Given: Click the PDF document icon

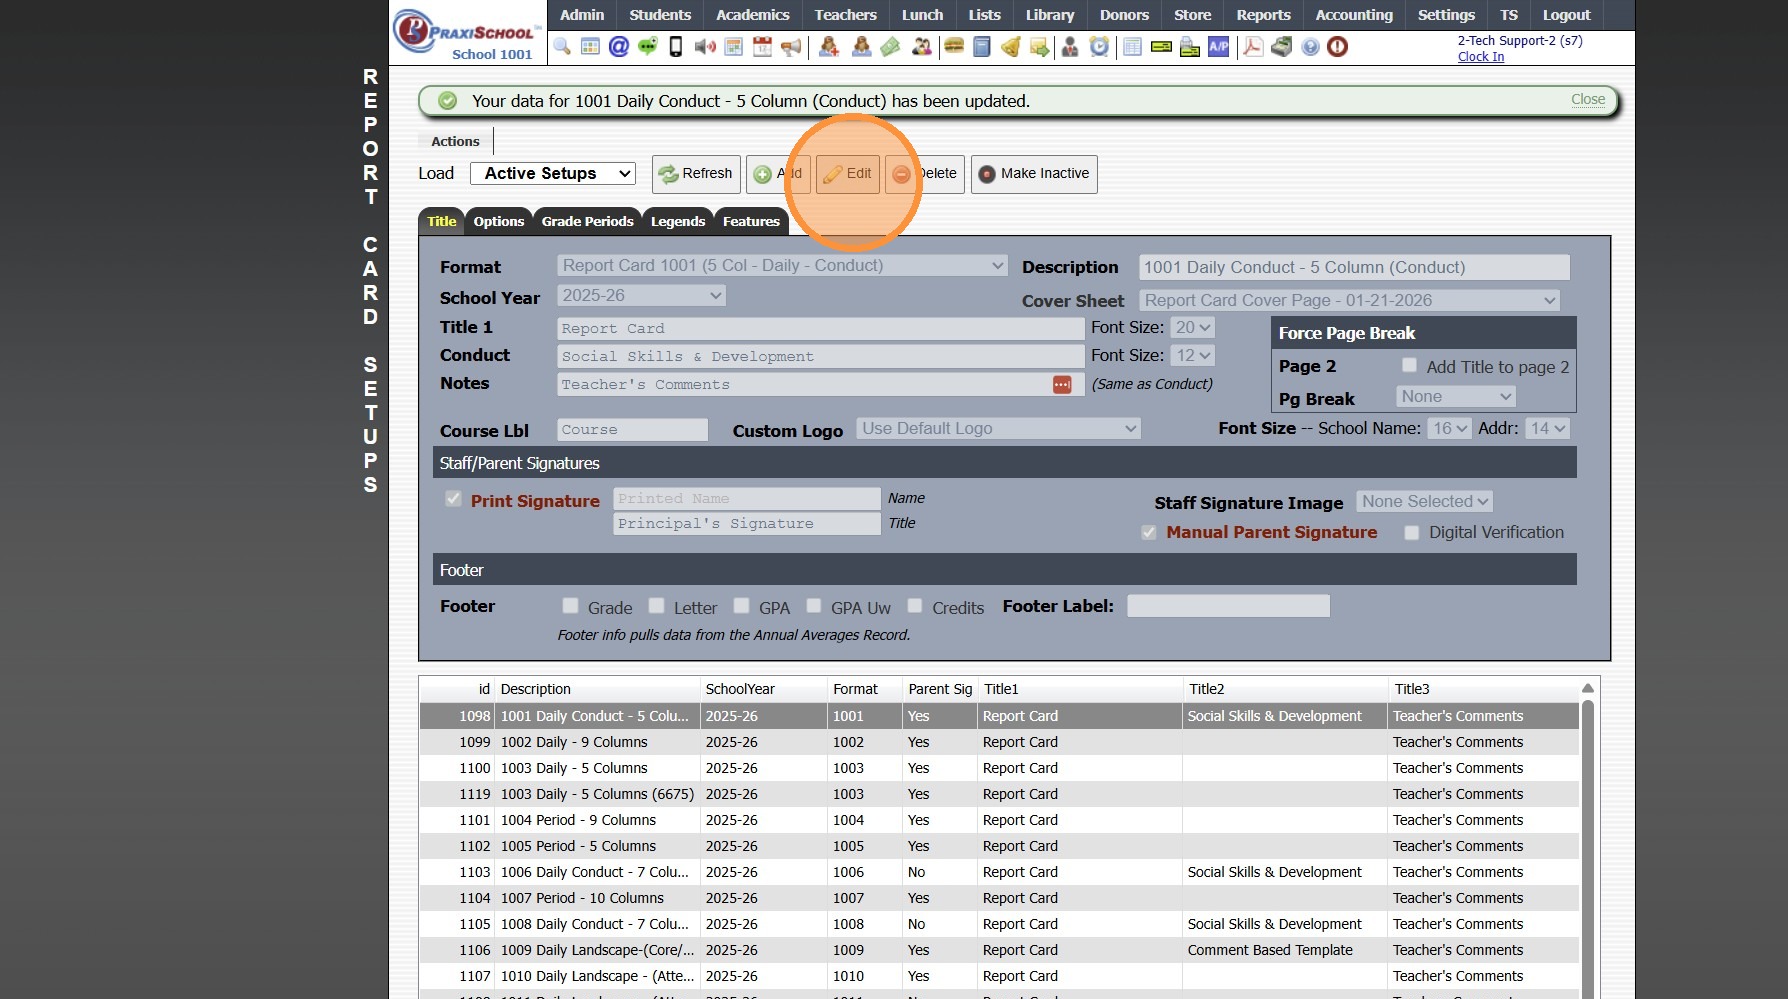Looking at the screenshot, I should pyautogui.click(x=1252, y=47).
